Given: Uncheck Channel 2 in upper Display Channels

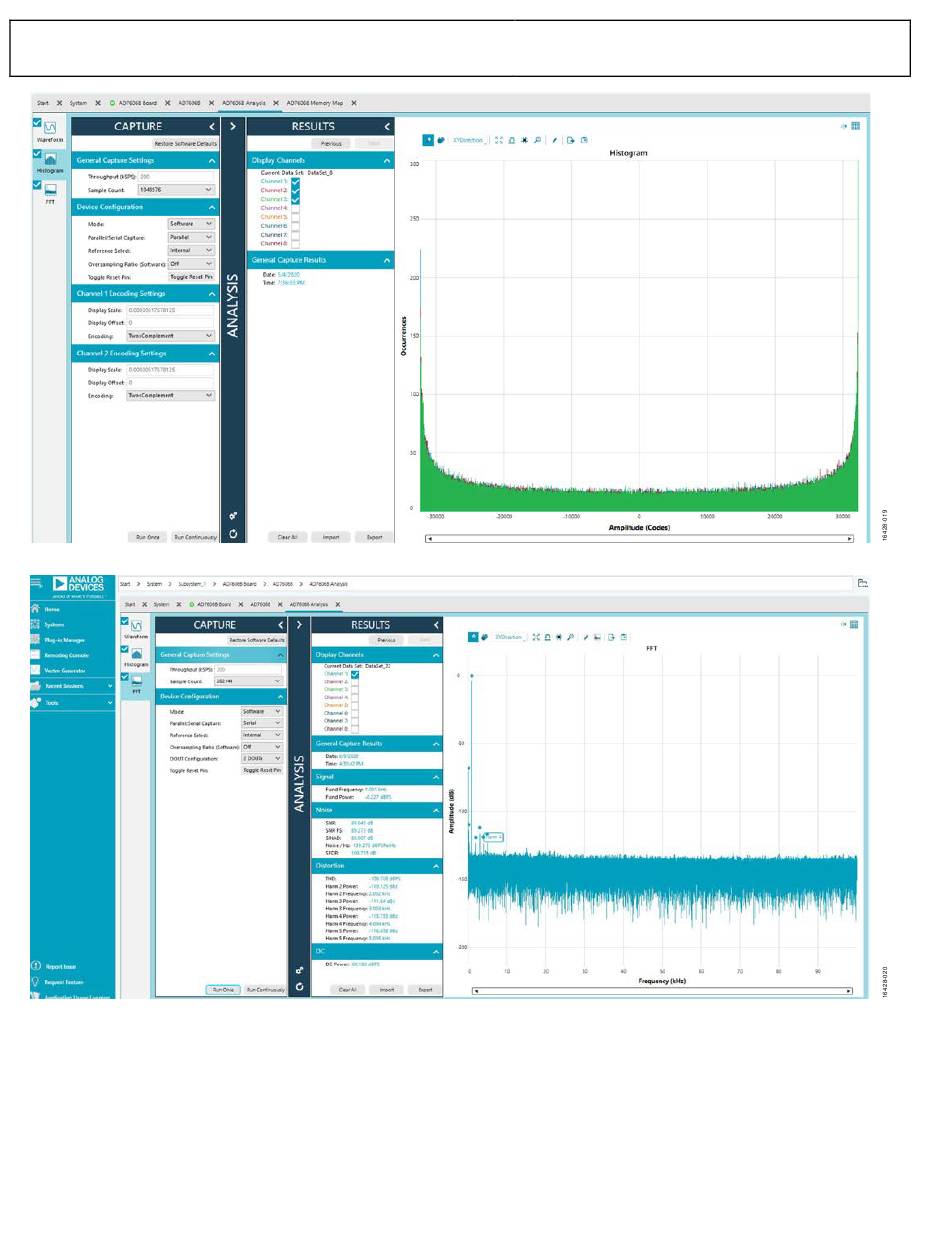Looking at the screenshot, I should [295, 190].
